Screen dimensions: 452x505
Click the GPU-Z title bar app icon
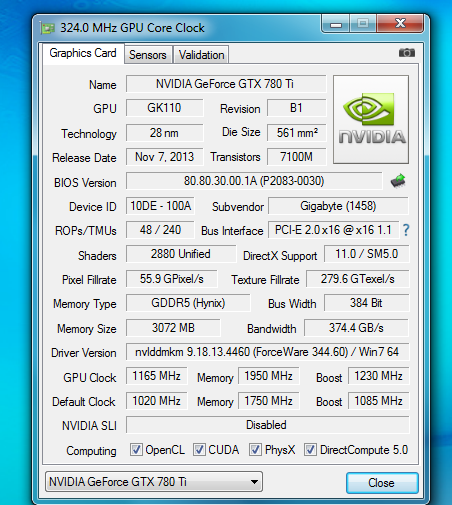[47, 28]
